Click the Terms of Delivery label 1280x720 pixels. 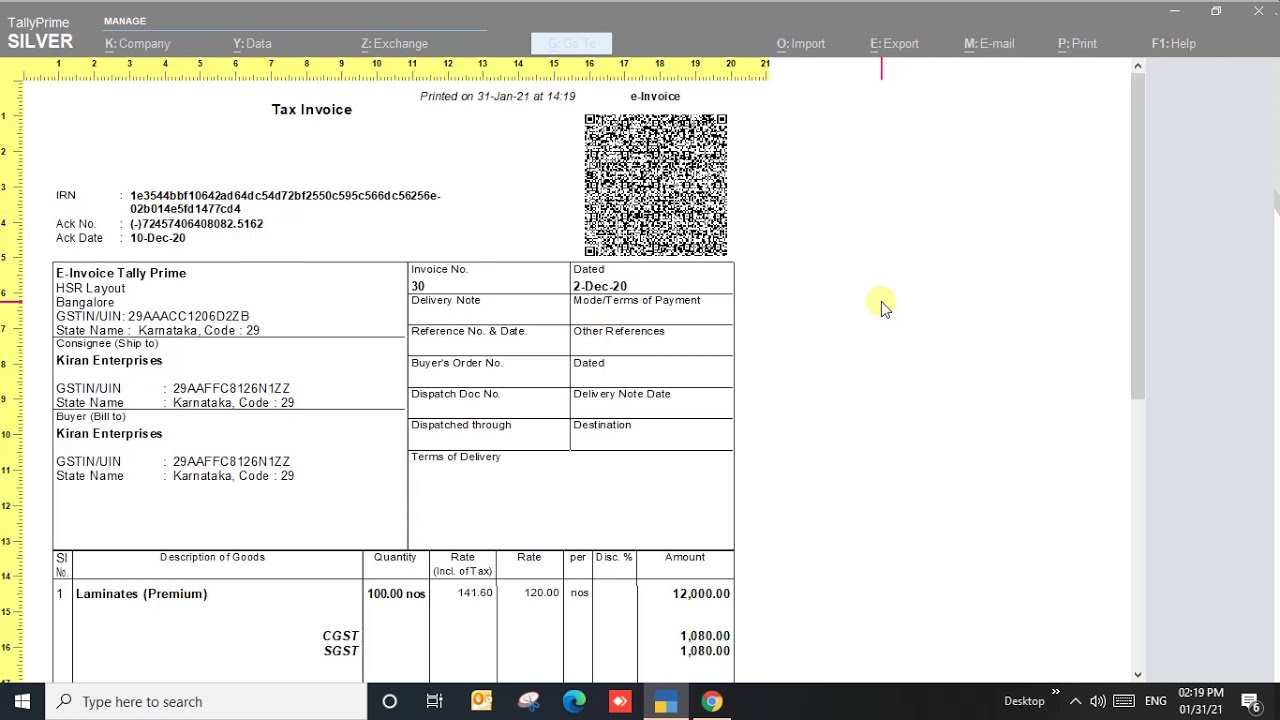coord(456,457)
